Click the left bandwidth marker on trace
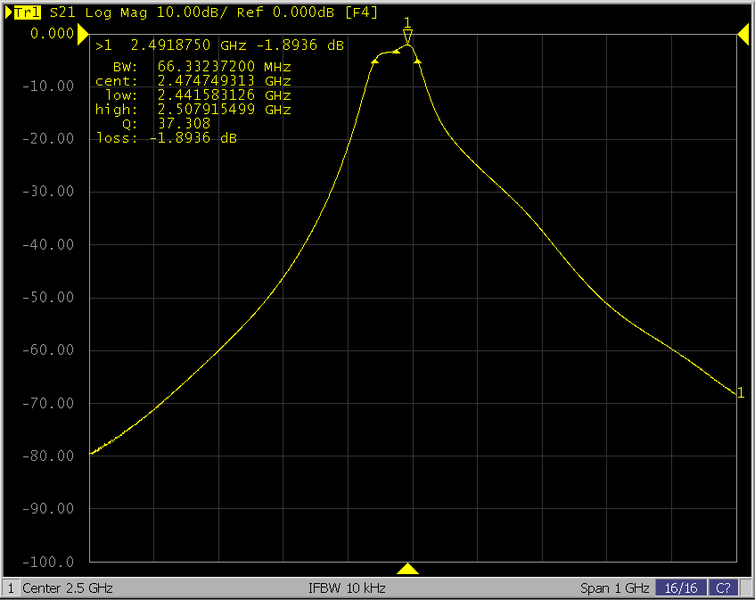This screenshot has height=600, width=755. click(x=374, y=61)
